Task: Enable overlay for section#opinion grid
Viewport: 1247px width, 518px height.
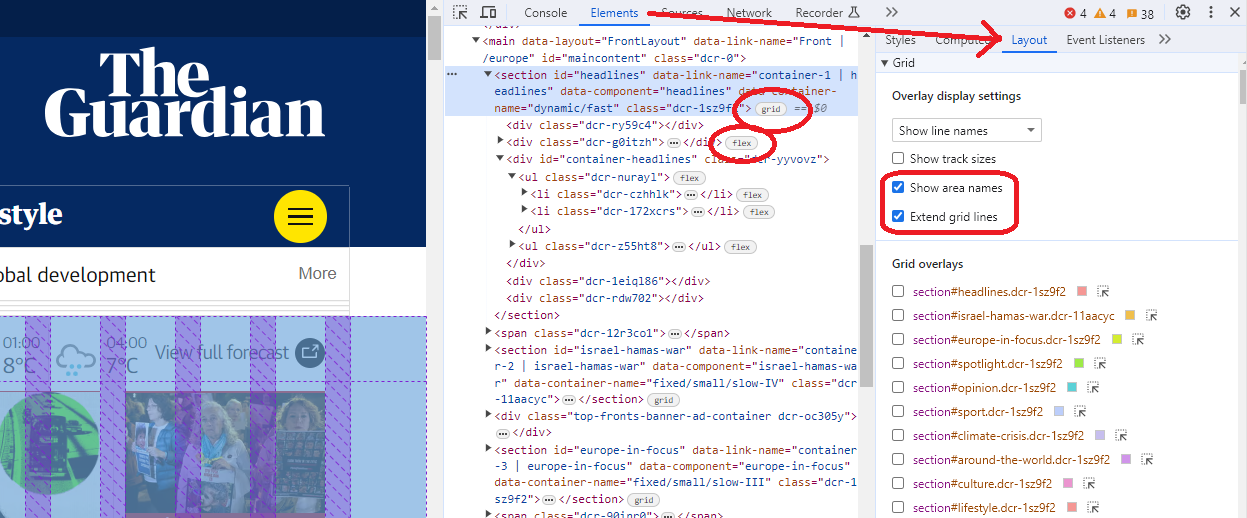Action: (x=899, y=388)
